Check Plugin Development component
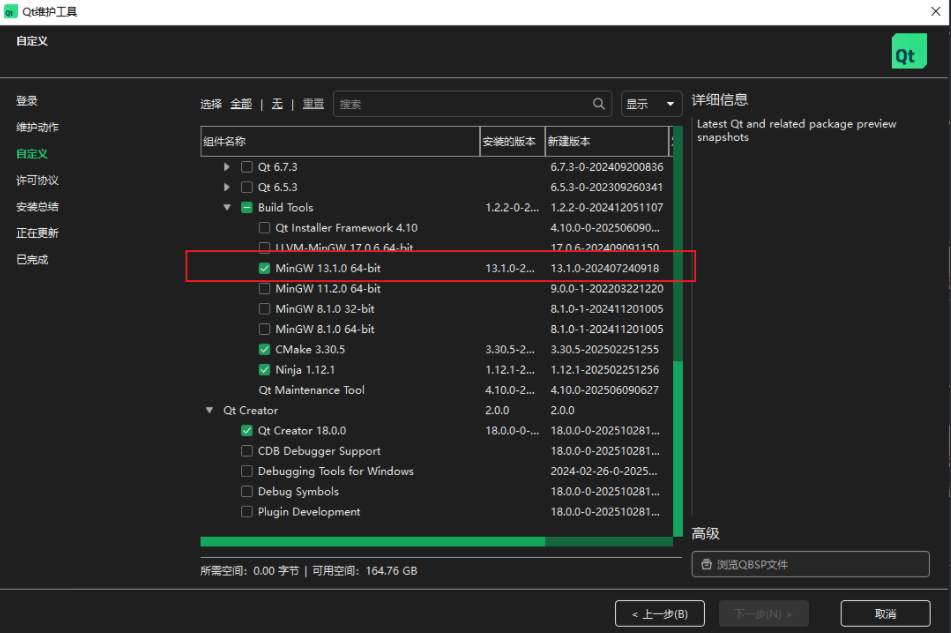This screenshot has height=633, width=951. tap(247, 512)
